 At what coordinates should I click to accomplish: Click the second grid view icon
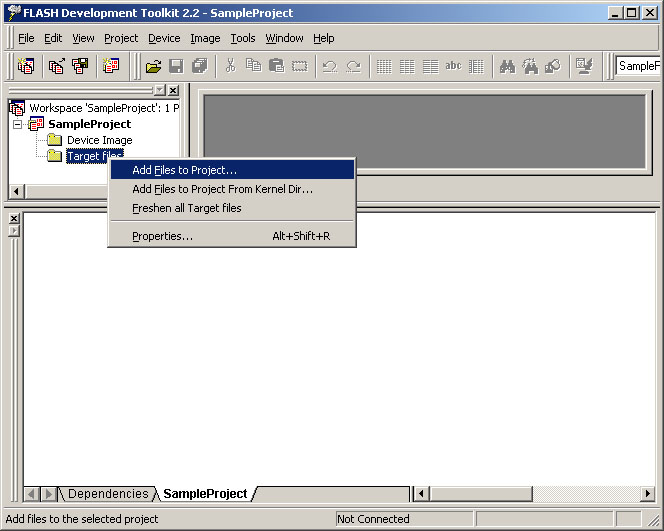[x=407, y=66]
